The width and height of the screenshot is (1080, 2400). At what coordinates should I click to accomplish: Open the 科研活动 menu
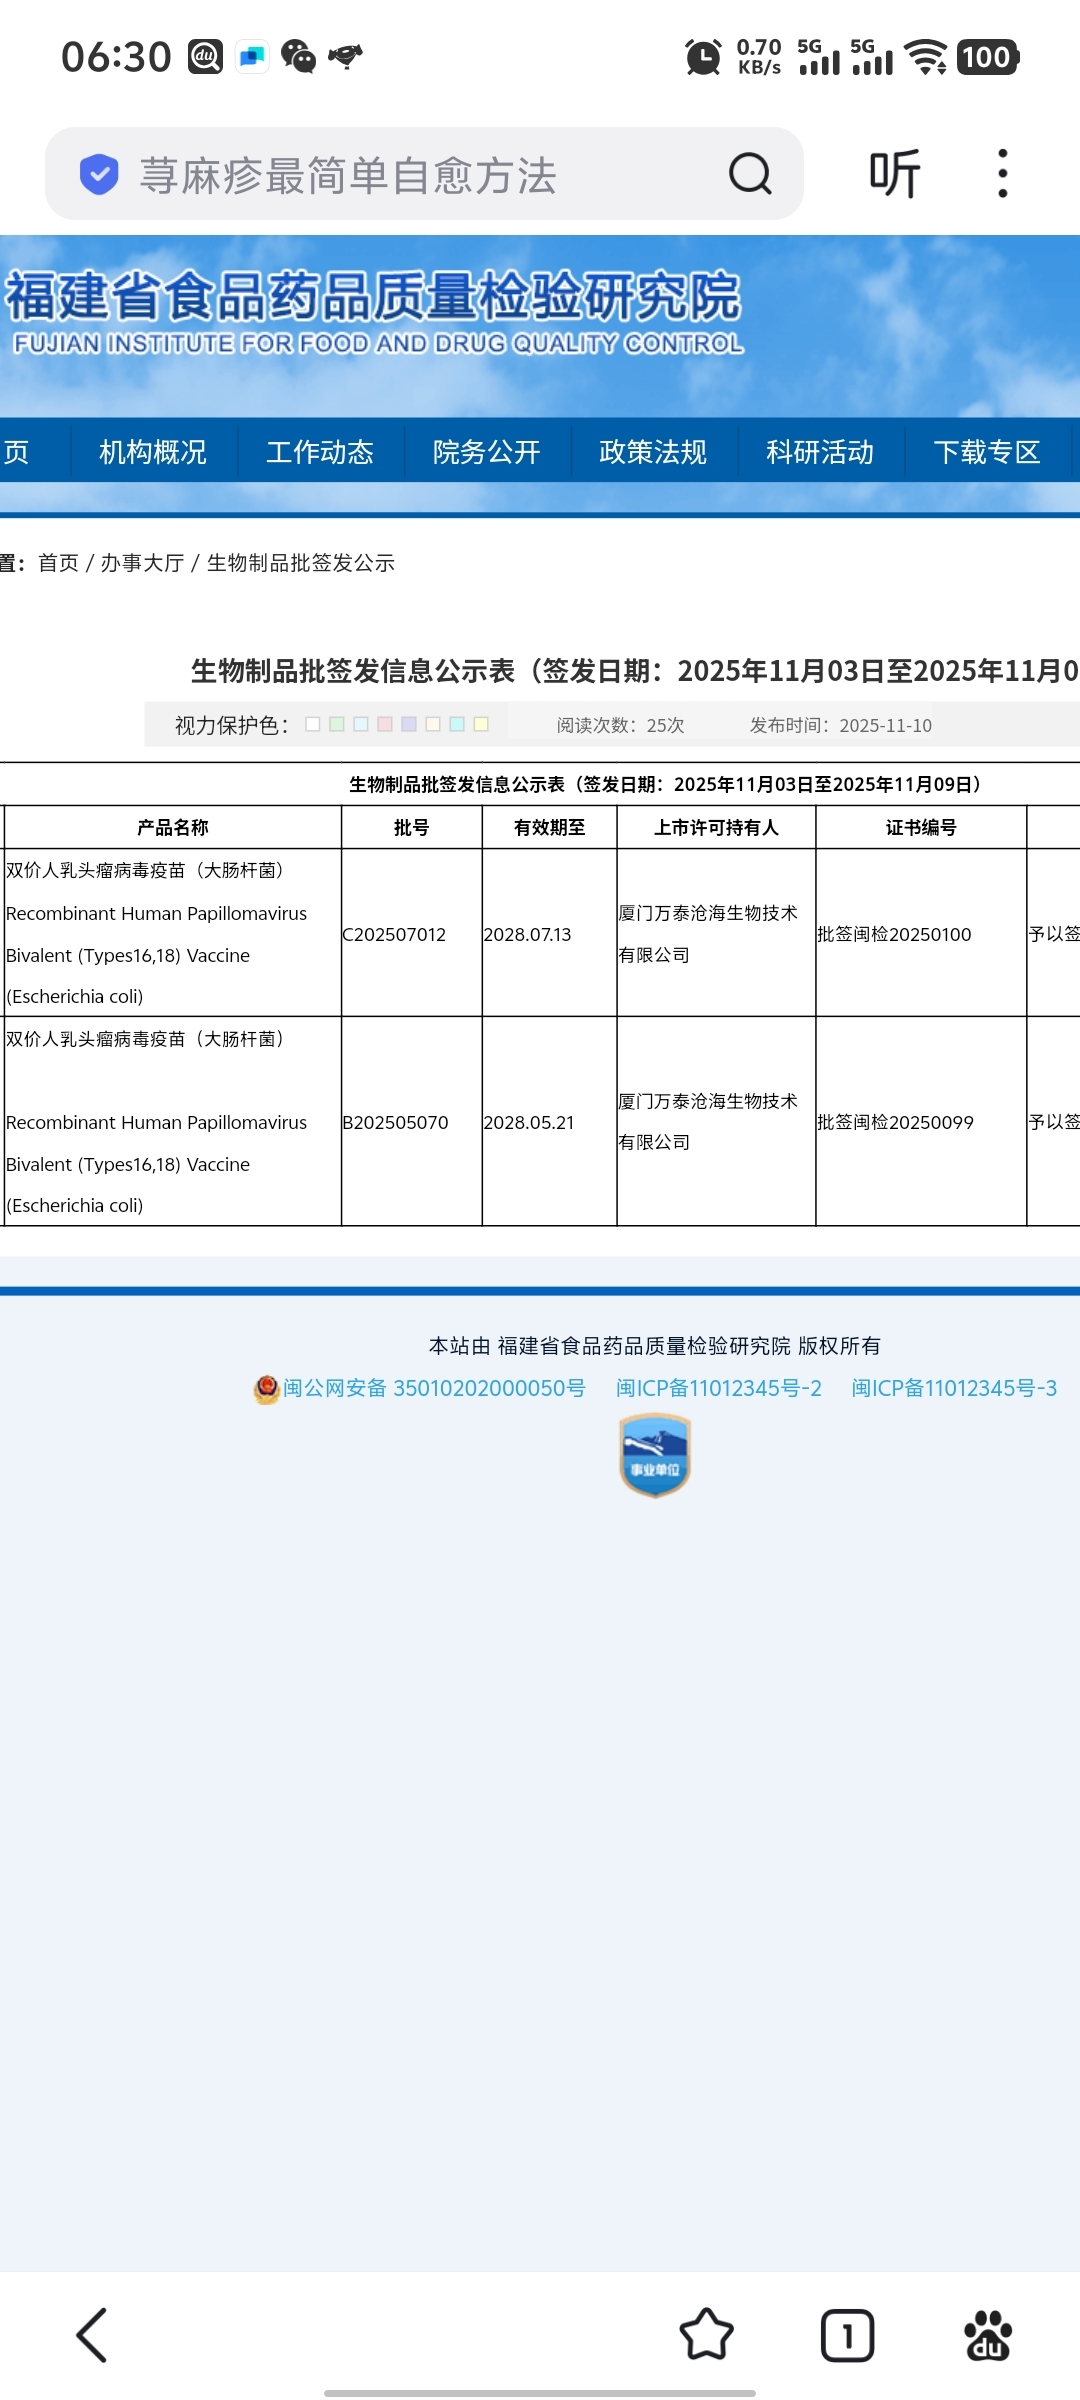tap(820, 452)
